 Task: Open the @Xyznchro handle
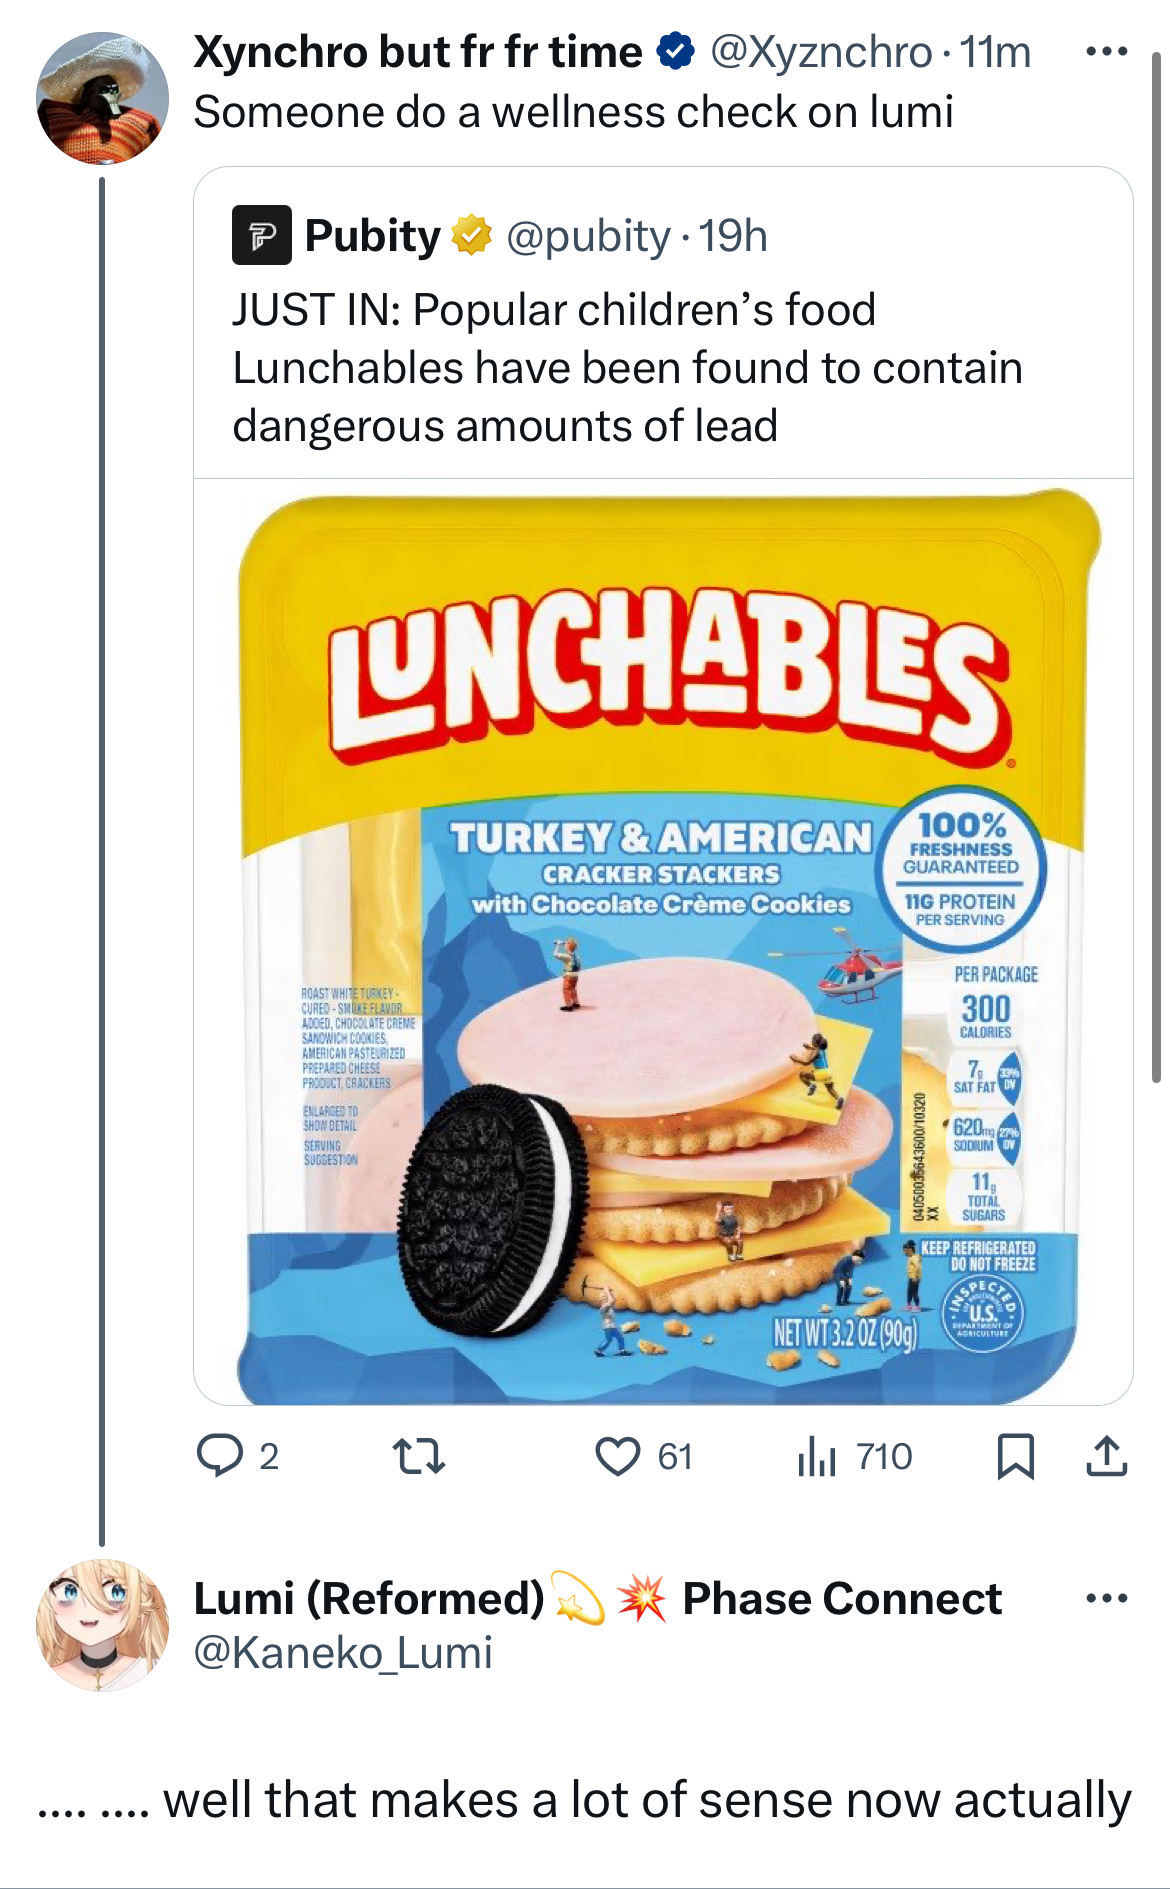pos(820,52)
